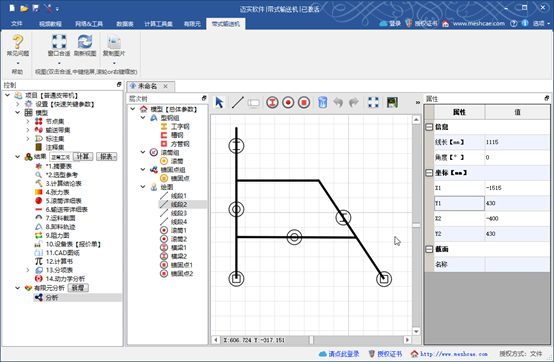Click save floppy icon in title bar
Viewport: 554px width, 362px height.
click(35, 8)
